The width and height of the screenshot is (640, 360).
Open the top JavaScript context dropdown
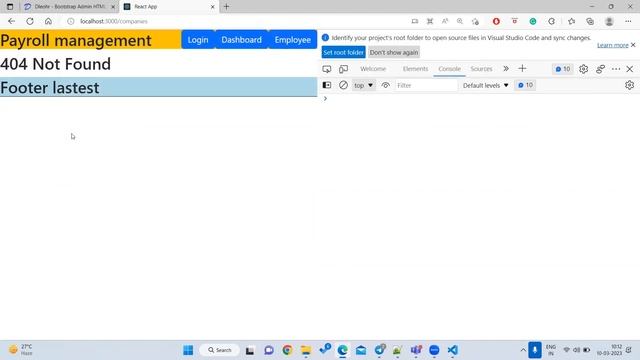[x=363, y=85]
